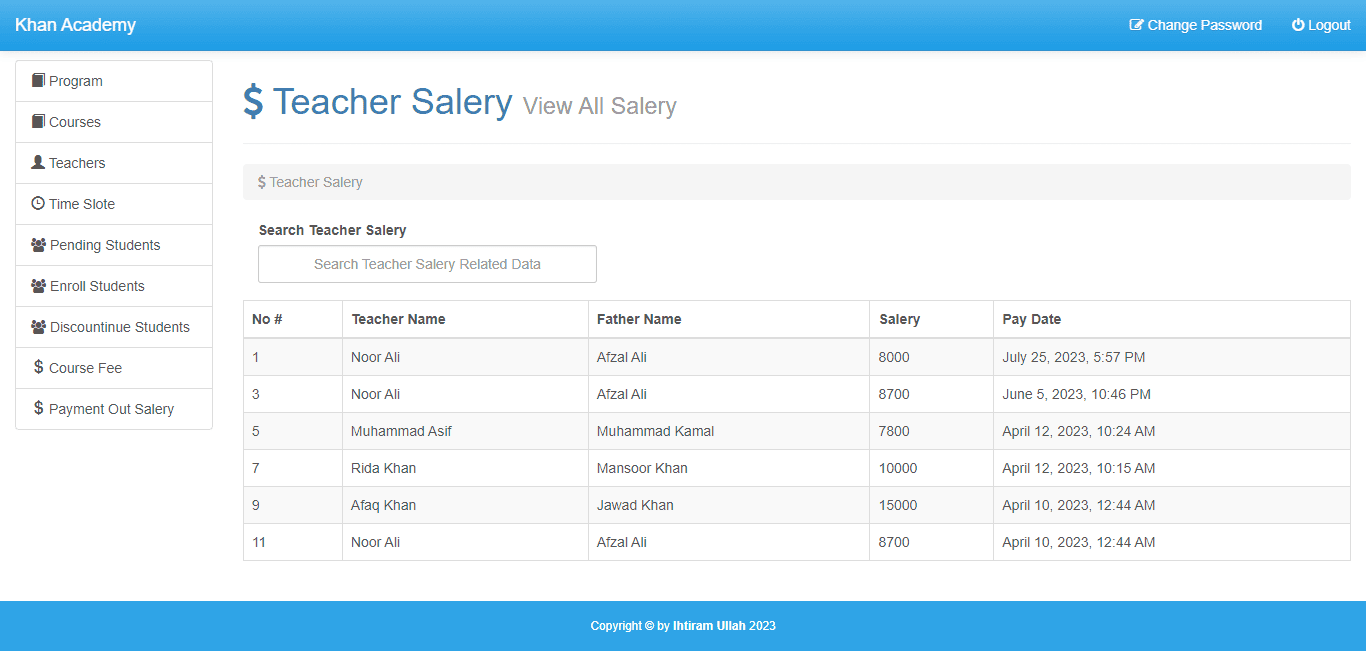The width and height of the screenshot is (1366, 651).
Task: Go to the Teachers sidebar item
Action: tap(77, 163)
